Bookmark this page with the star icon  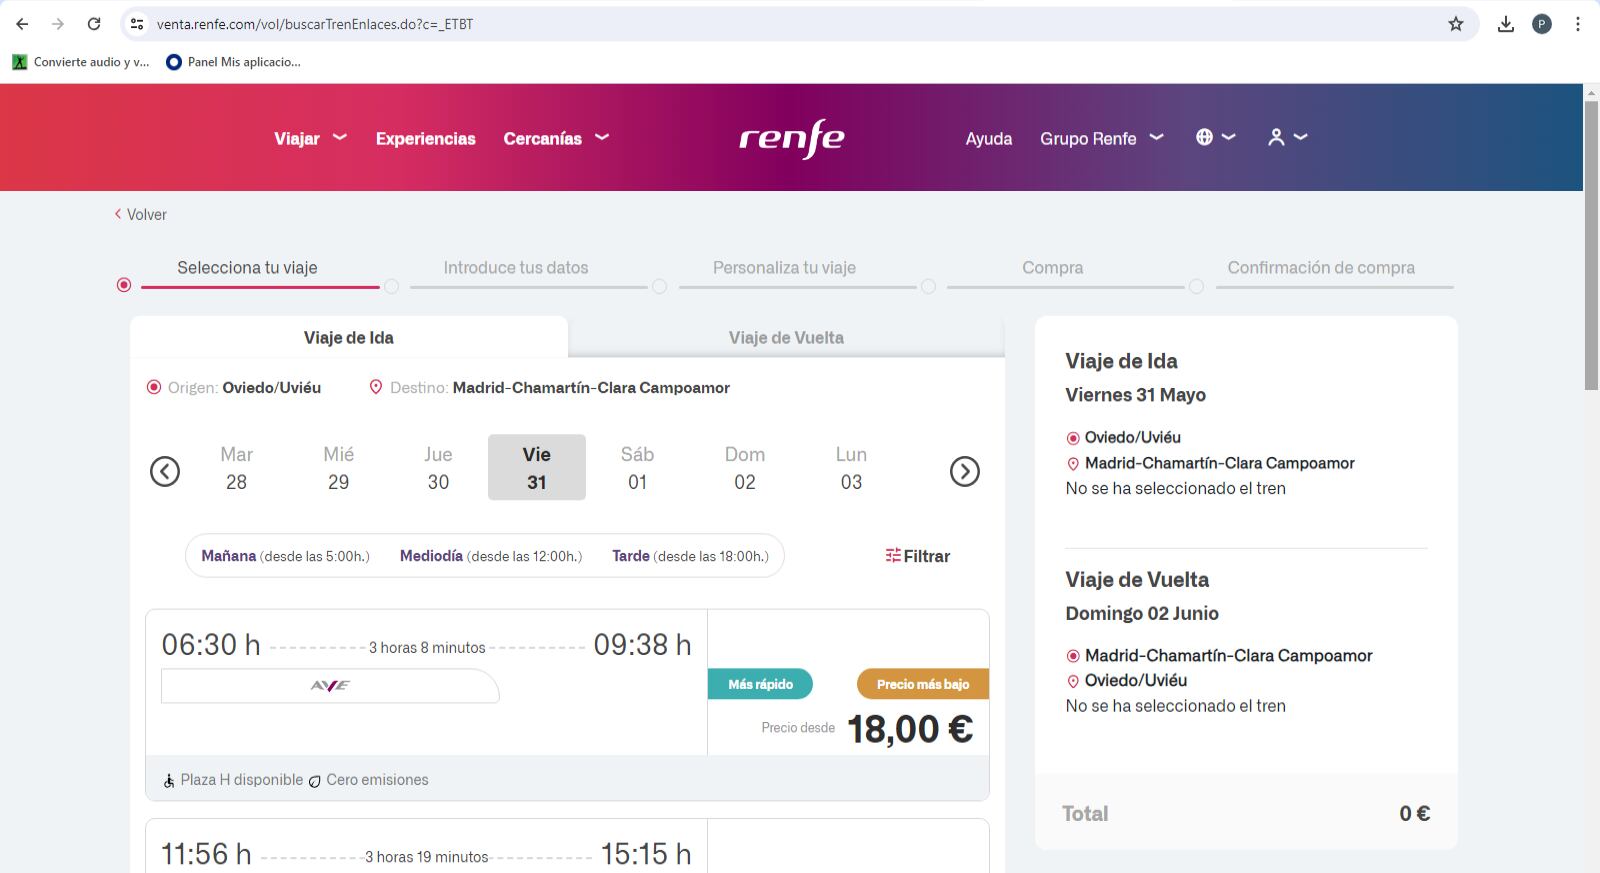tap(1456, 24)
